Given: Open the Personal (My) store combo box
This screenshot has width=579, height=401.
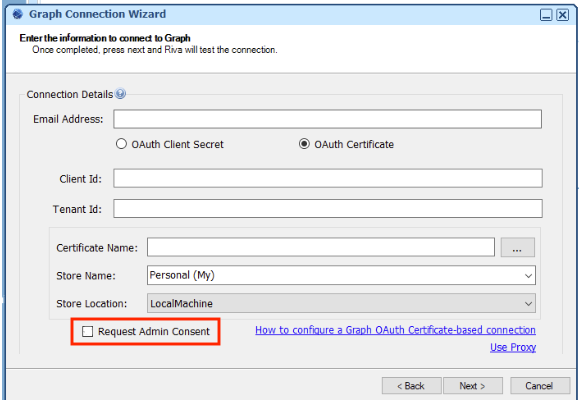Looking at the screenshot, I should [x=341, y=275].
